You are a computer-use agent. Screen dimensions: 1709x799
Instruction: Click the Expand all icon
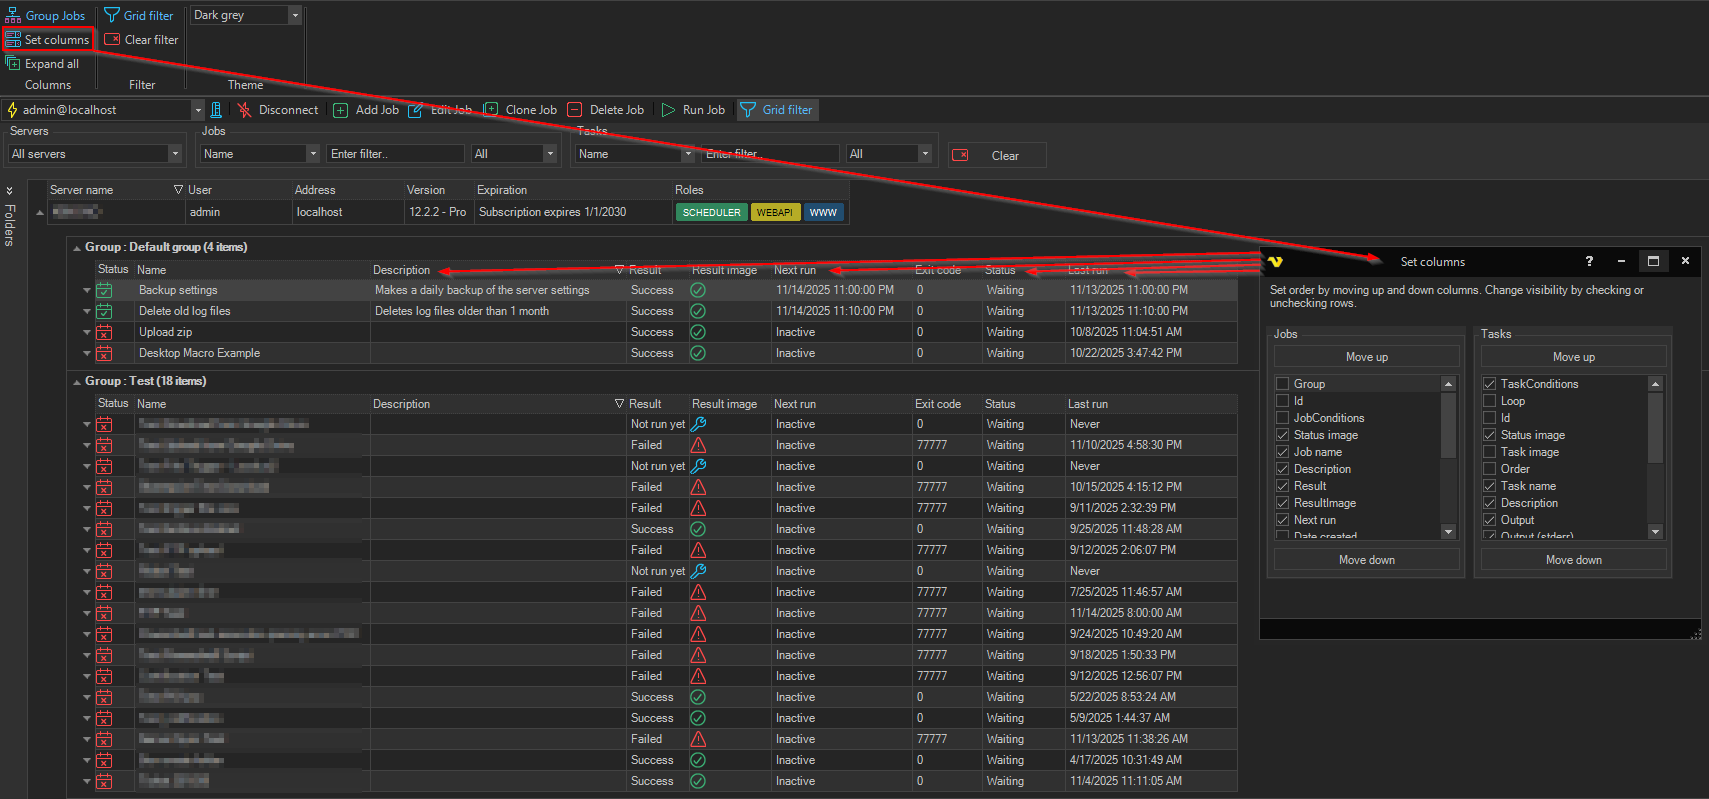point(13,64)
